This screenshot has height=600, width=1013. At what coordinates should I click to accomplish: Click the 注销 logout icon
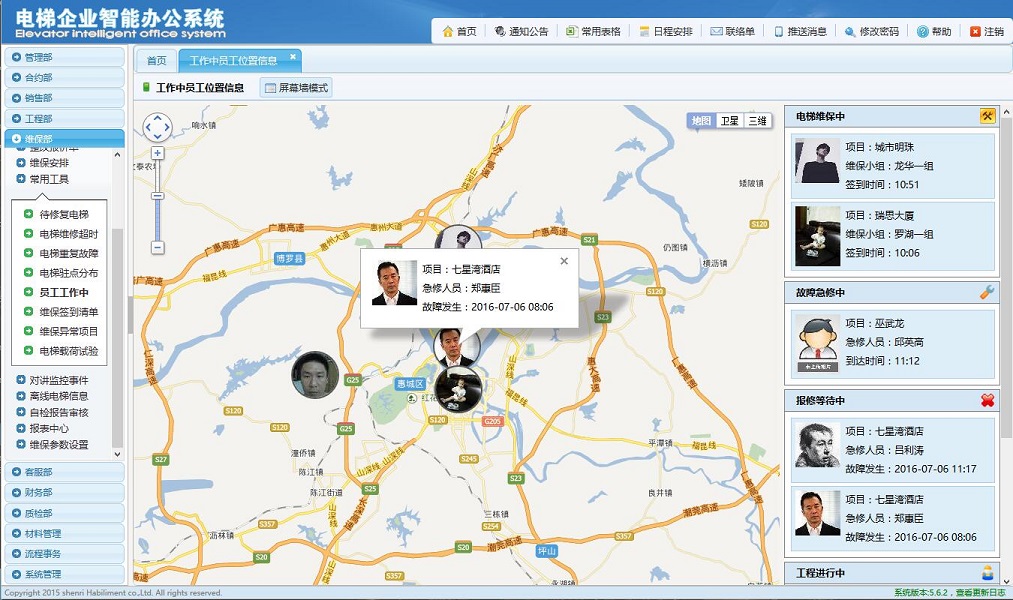pos(975,31)
